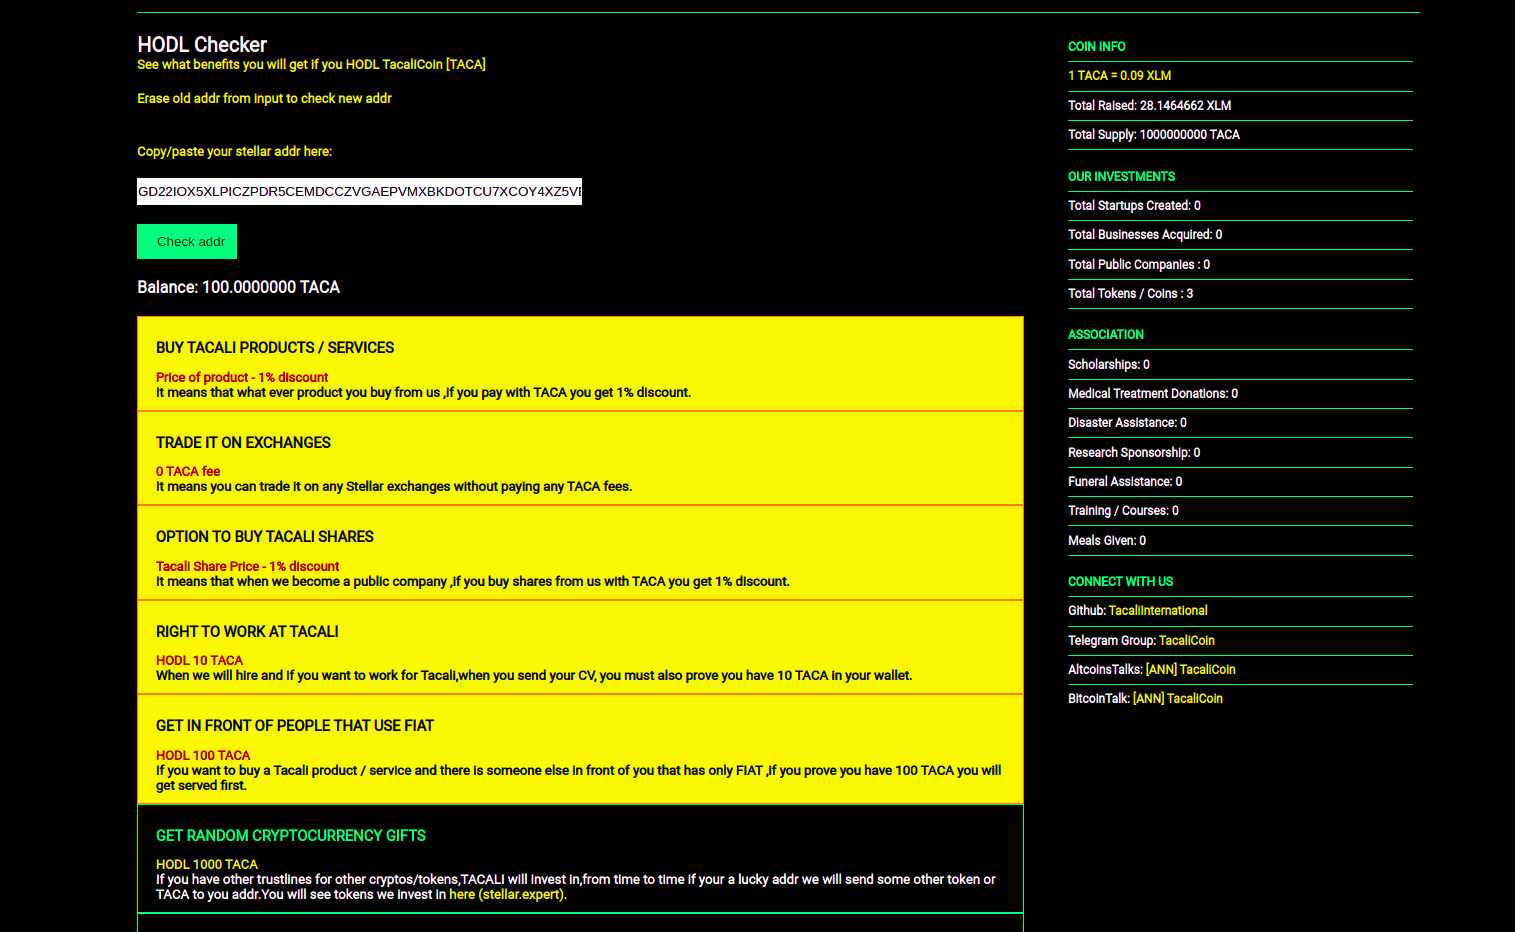This screenshot has height=932, width=1515.
Task: Click Medical Treatment Donations: 0
Action: (1152, 393)
